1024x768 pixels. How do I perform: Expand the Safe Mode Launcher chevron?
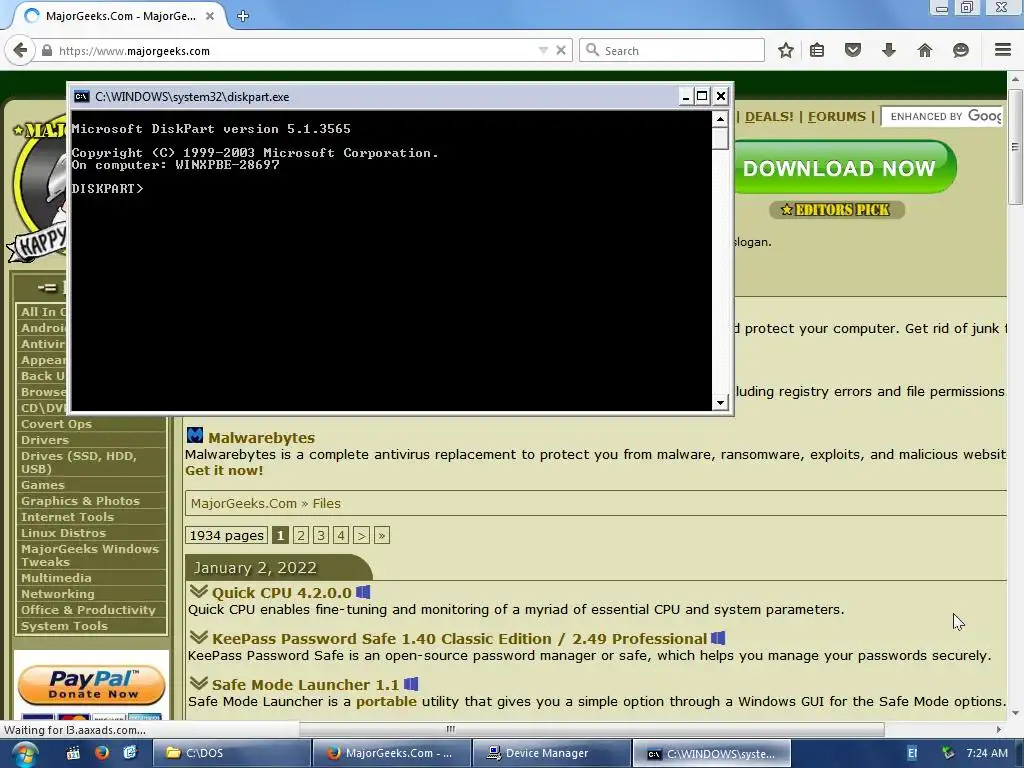click(x=199, y=684)
